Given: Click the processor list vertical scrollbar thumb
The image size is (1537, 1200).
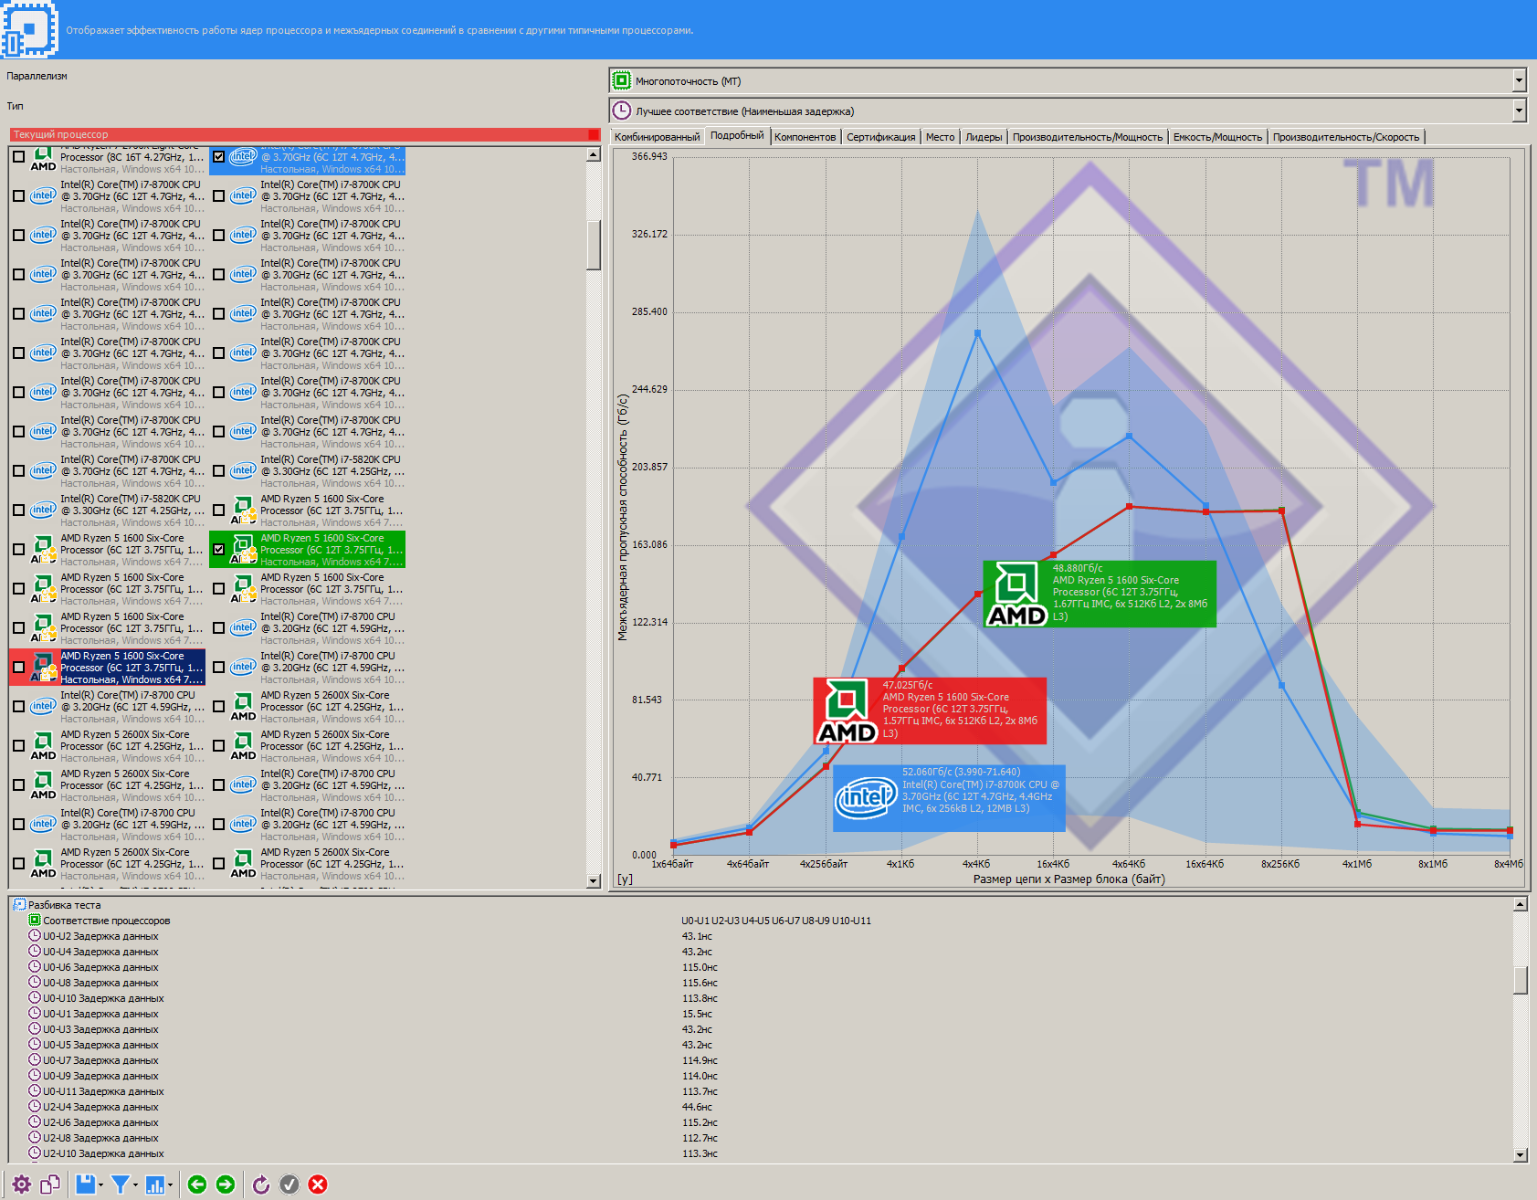Looking at the screenshot, I should [x=593, y=245].
